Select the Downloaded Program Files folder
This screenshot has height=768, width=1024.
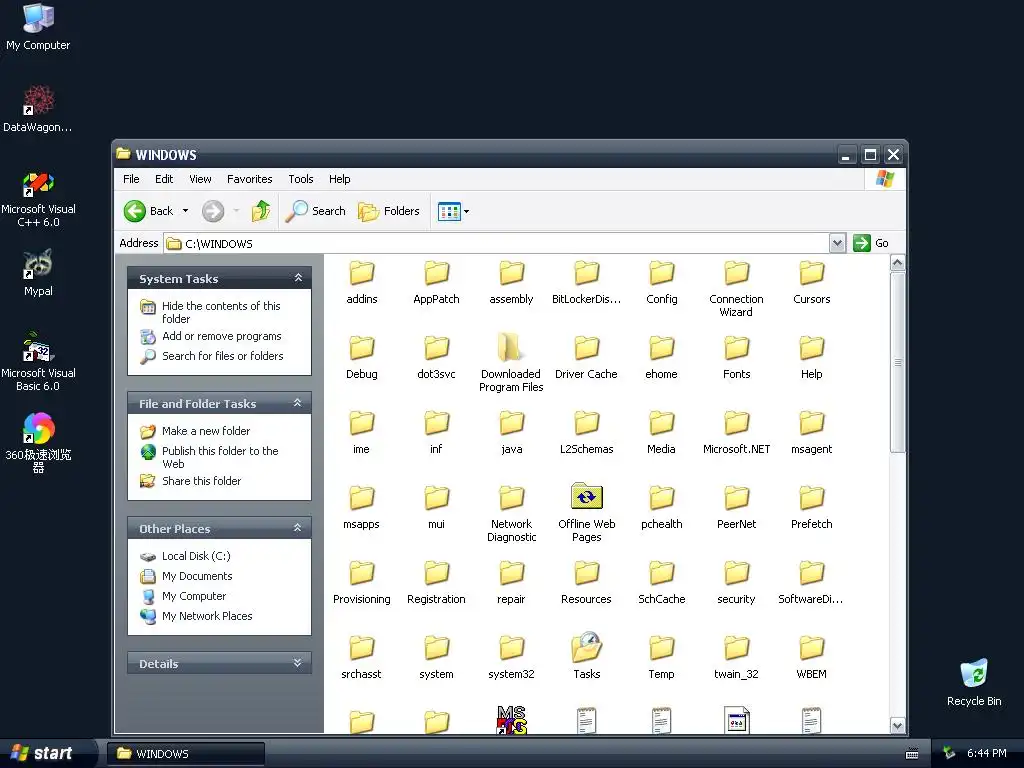tap(511, 363)
